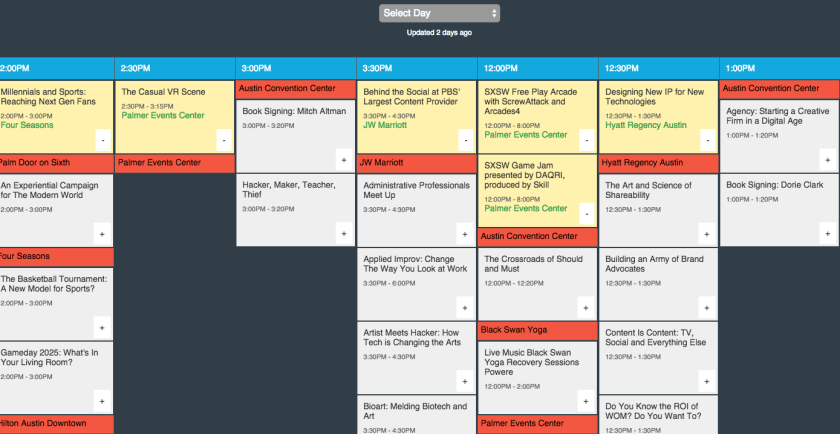Add The Basketball Tournament session with plus

pyautogui.click(x=102, y=327)
